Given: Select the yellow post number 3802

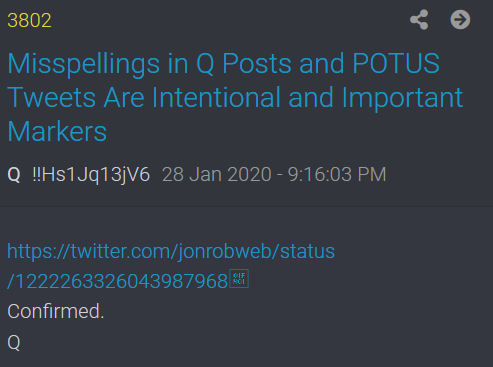Looking at the screenshot, I should pos(29,20).
